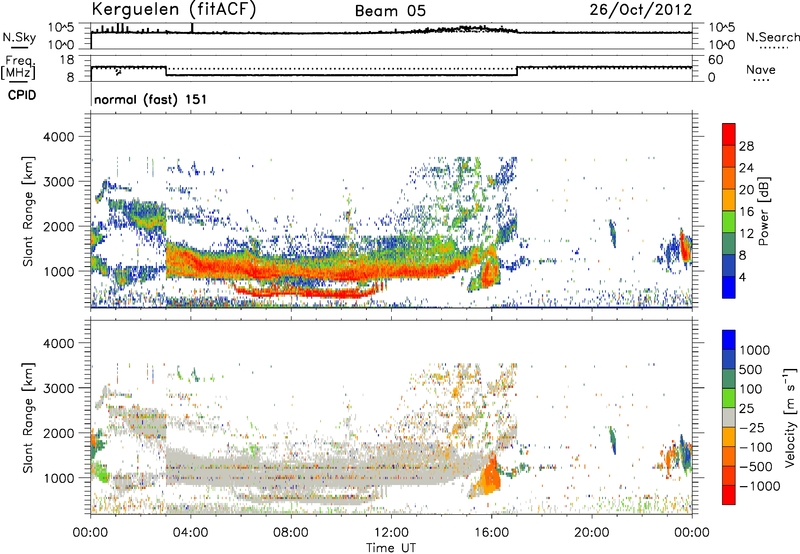This screenshot has width=800, height=554.
Task: Pick the orange Velocity segment between -500 and -100
Action: (x=729, y=456)
